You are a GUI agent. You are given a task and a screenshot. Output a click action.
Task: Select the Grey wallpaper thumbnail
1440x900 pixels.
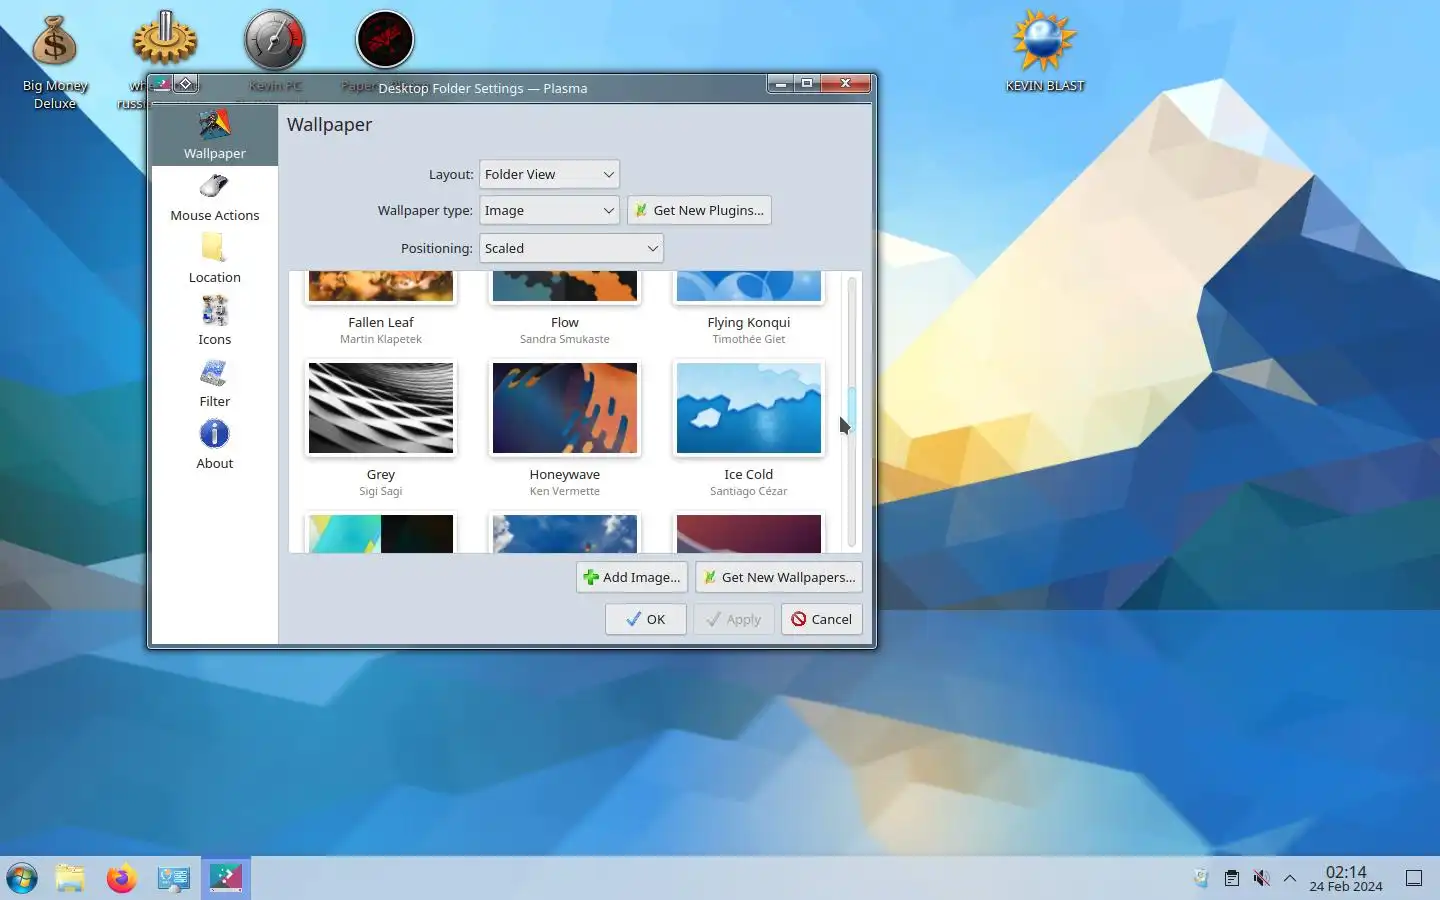[381, 408]
